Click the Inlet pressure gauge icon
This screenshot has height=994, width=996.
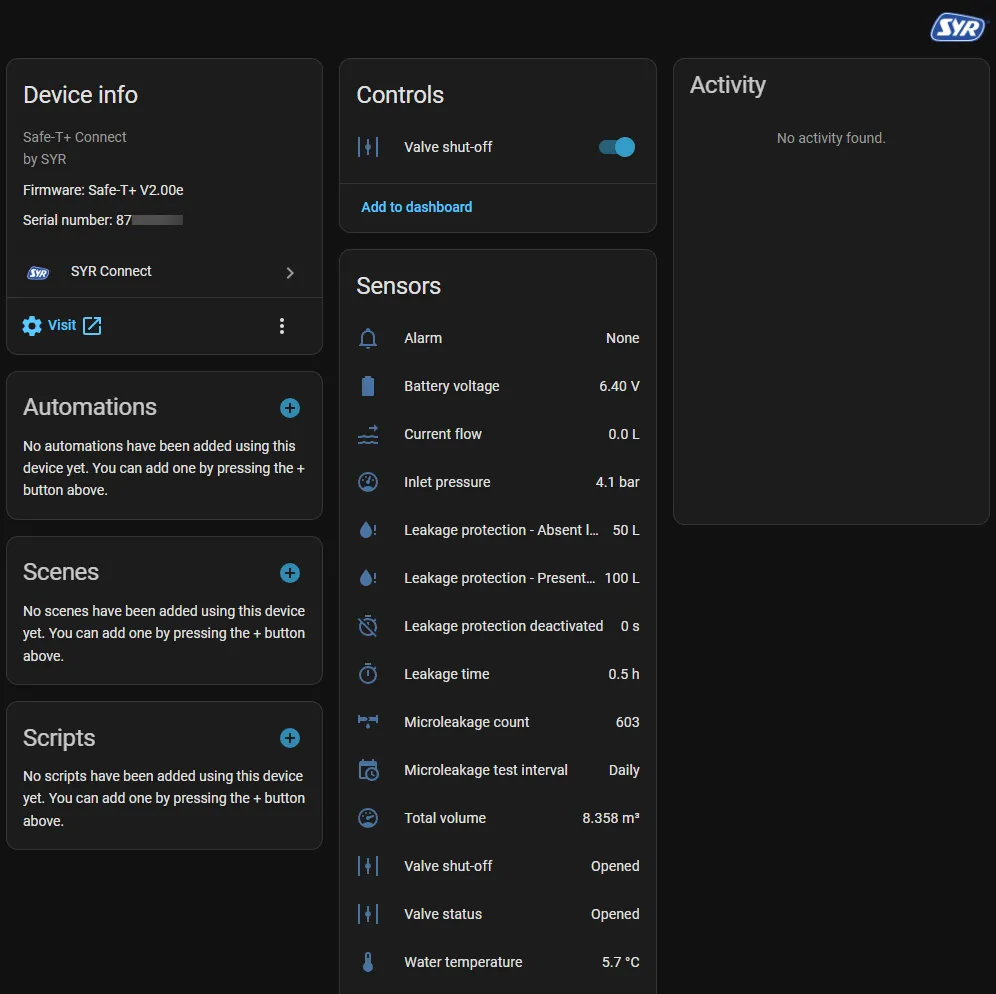pyautogui.click(x=368, y=482)
